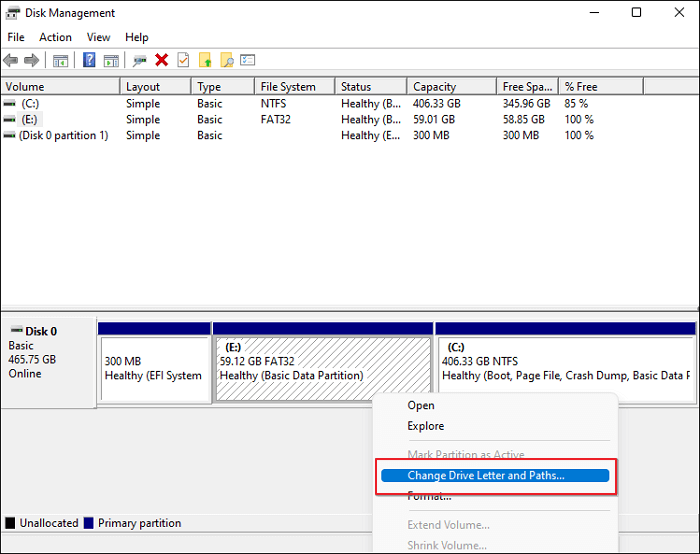Click the checklist settings toolbar icon
This screenshot has width=700, height=554.
(247, 60)
